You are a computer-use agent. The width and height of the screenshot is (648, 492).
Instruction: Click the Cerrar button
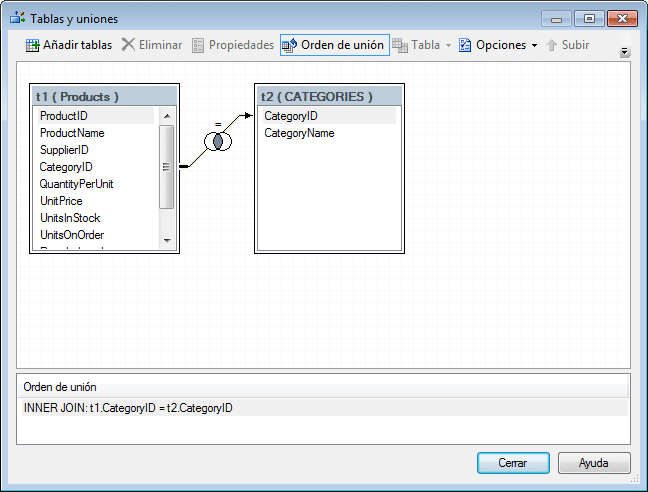(x=513, y=463)
